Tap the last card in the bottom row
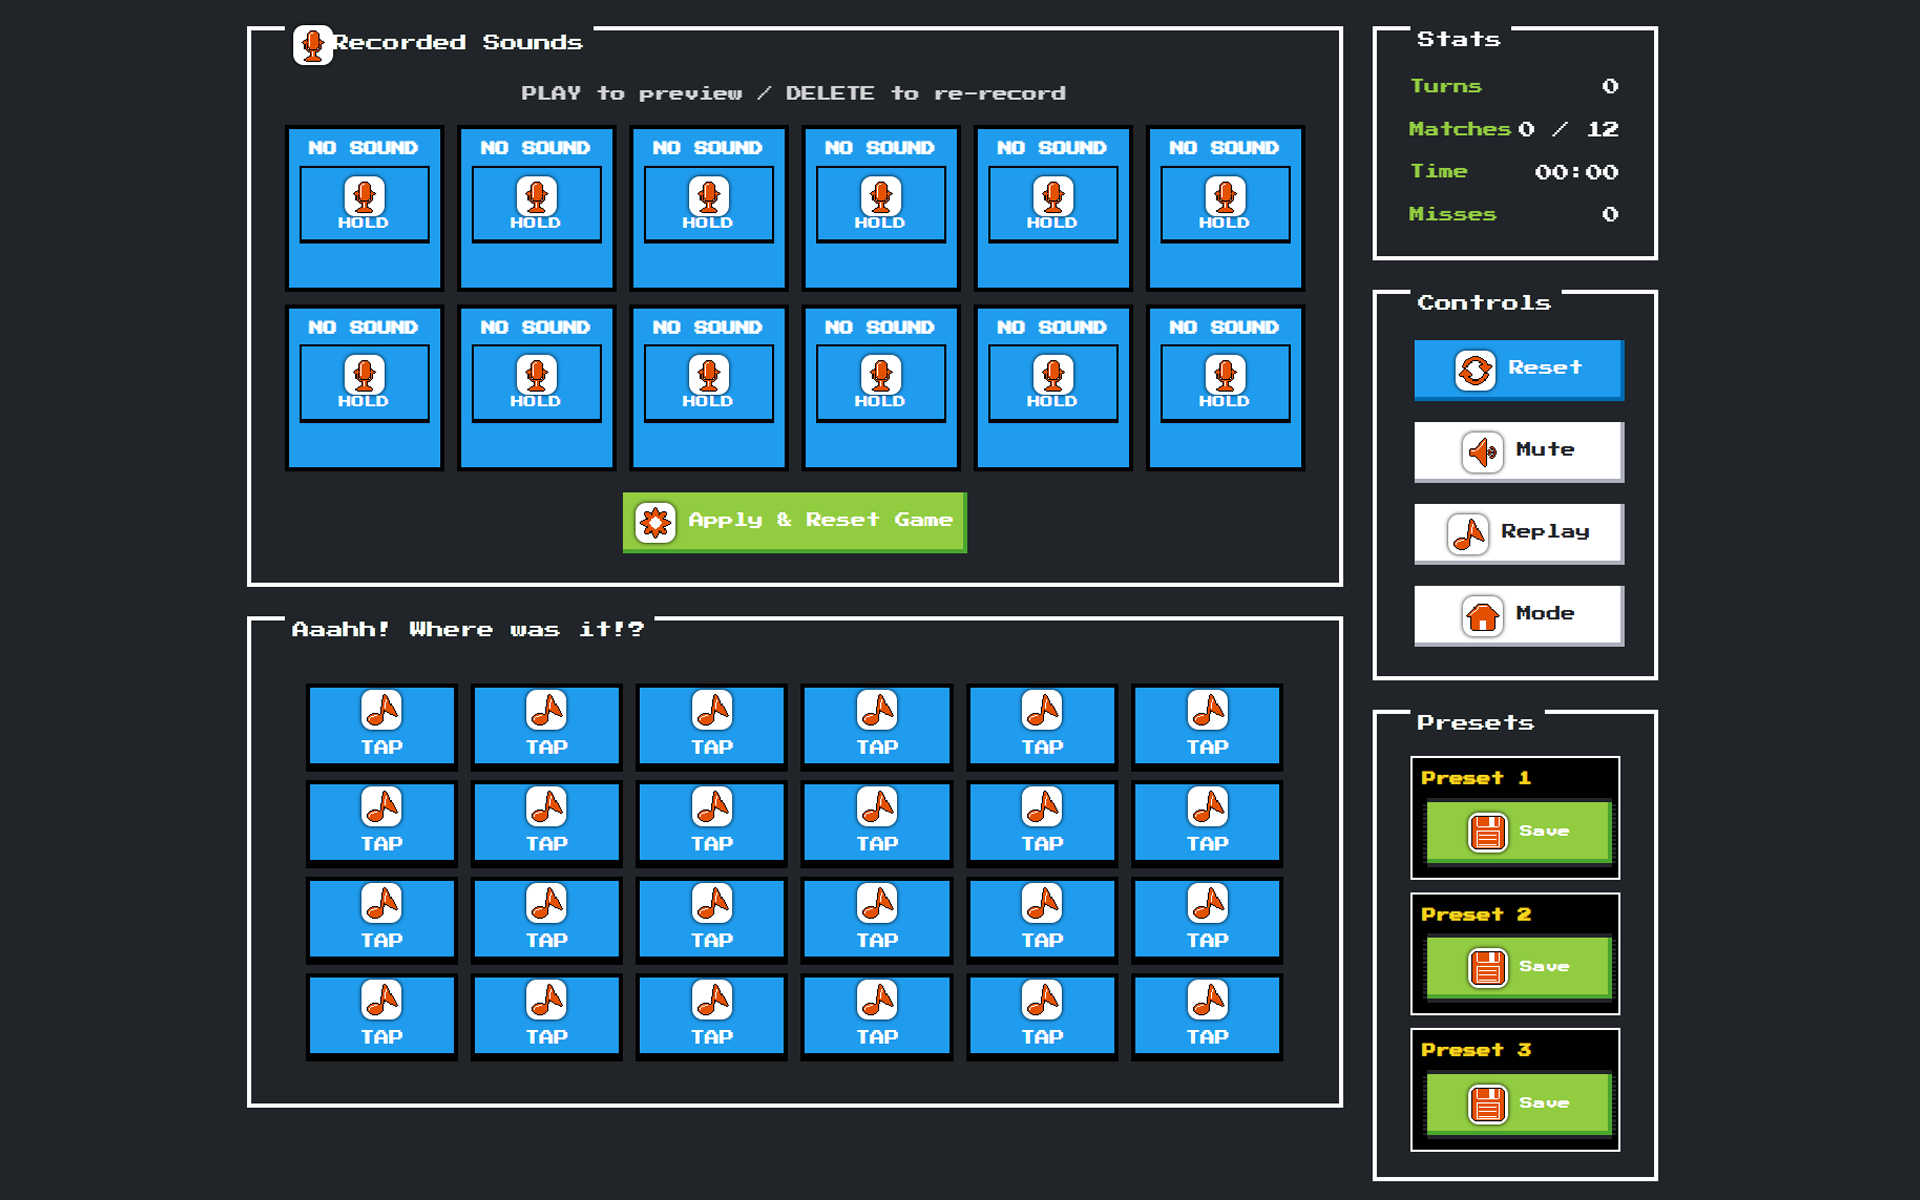1920x1200 pixels. click(x=1206, y=1016)
